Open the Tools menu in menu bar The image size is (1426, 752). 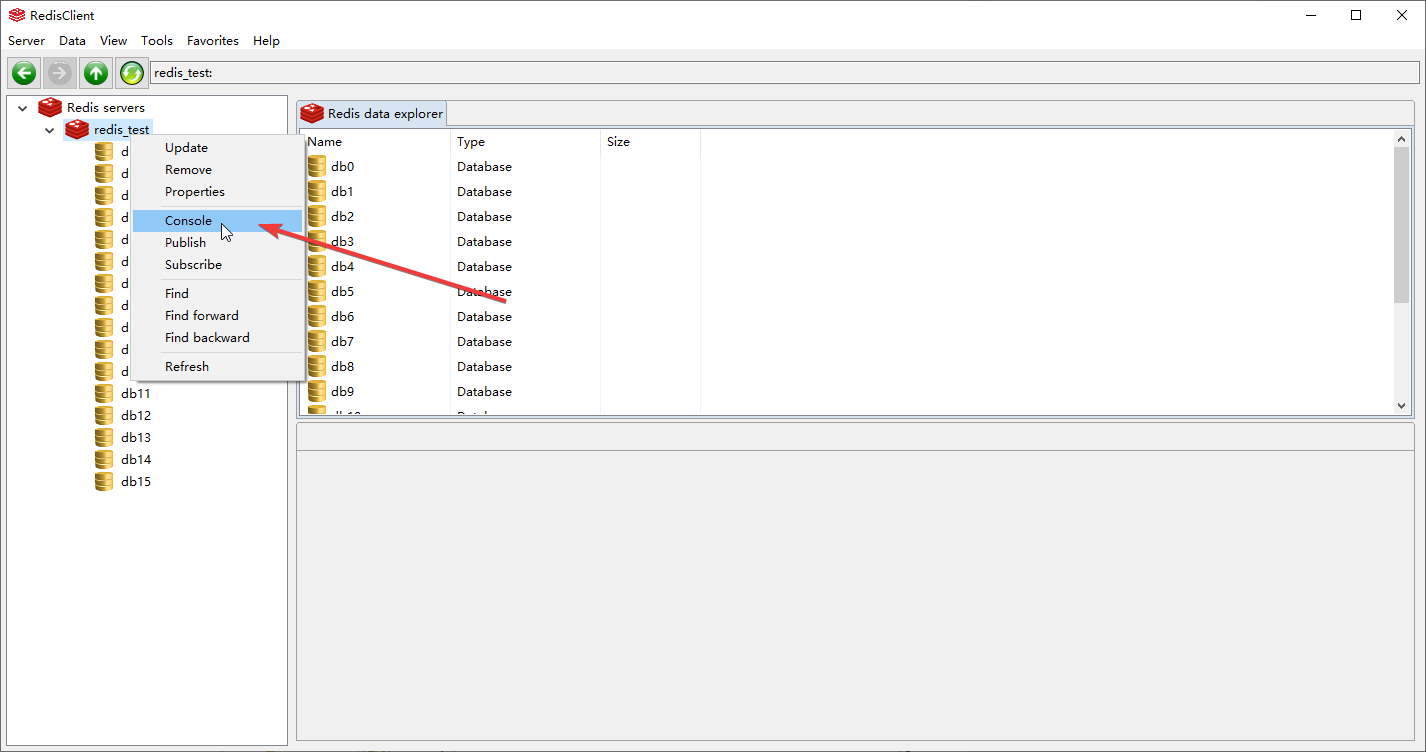pyautogui.click(x=157, y=41)
